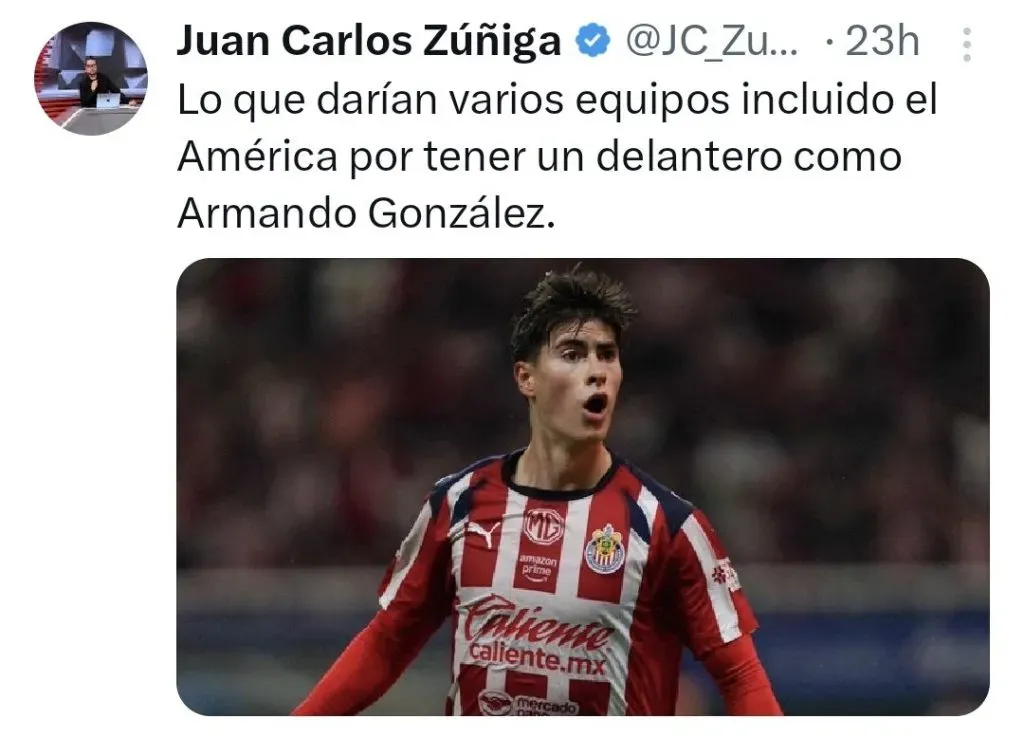Open Juan Carlos Zúñiga's profile avatar
Image resolution: width=1024 pixels, height=737 pixels.
tap(91, 78)
